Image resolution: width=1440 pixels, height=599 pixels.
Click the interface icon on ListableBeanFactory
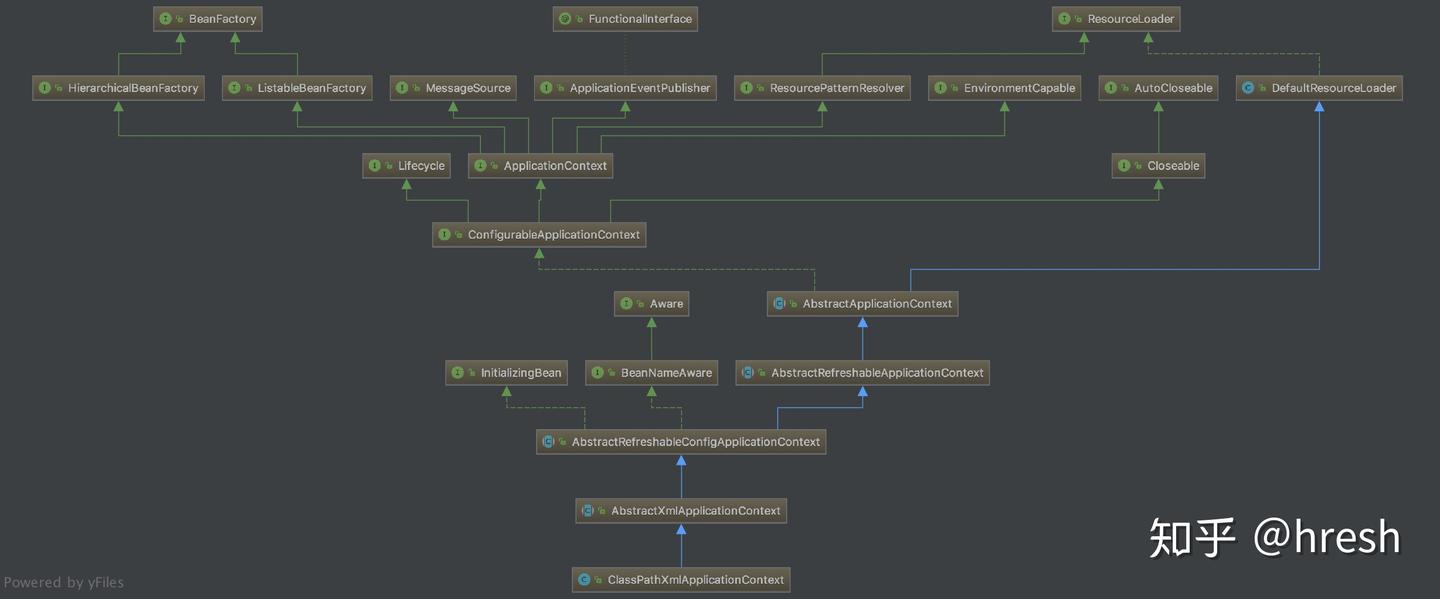235,88
